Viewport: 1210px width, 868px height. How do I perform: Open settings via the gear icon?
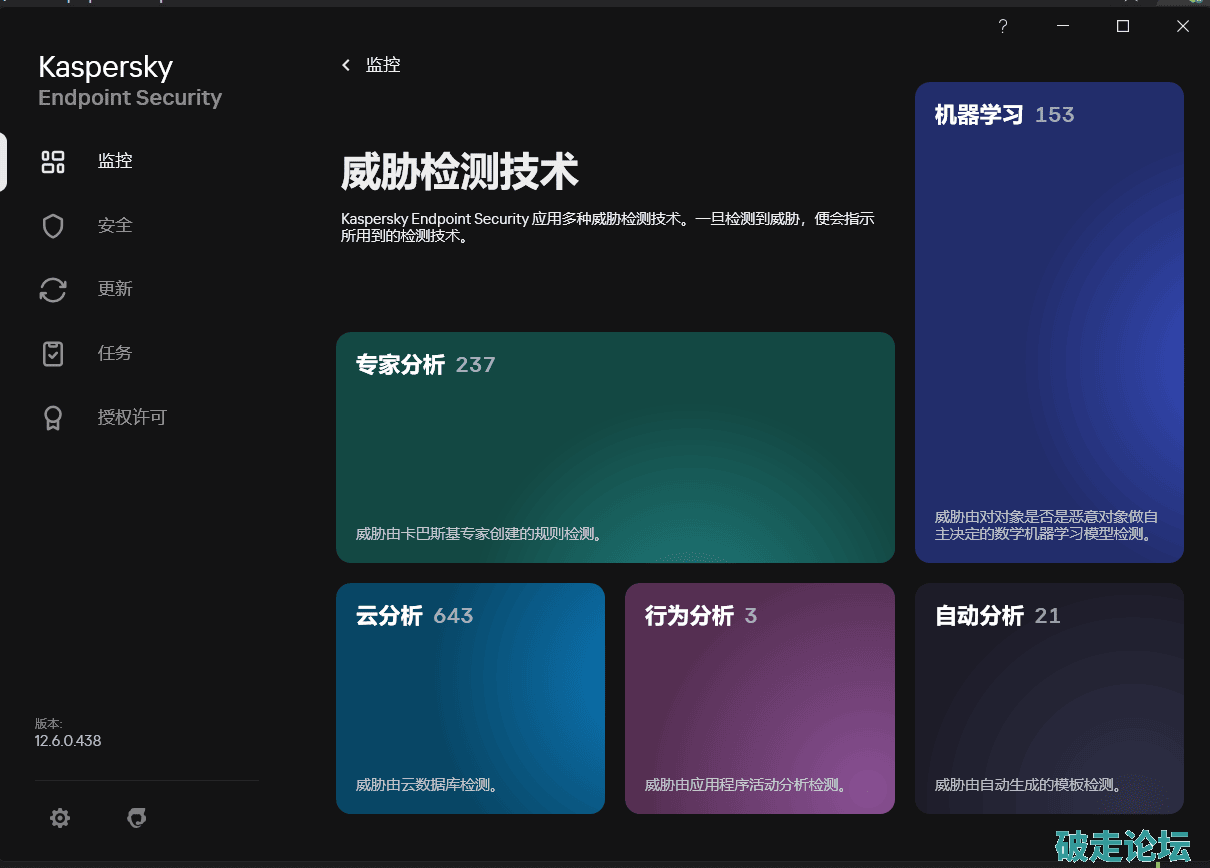point(60,818)
